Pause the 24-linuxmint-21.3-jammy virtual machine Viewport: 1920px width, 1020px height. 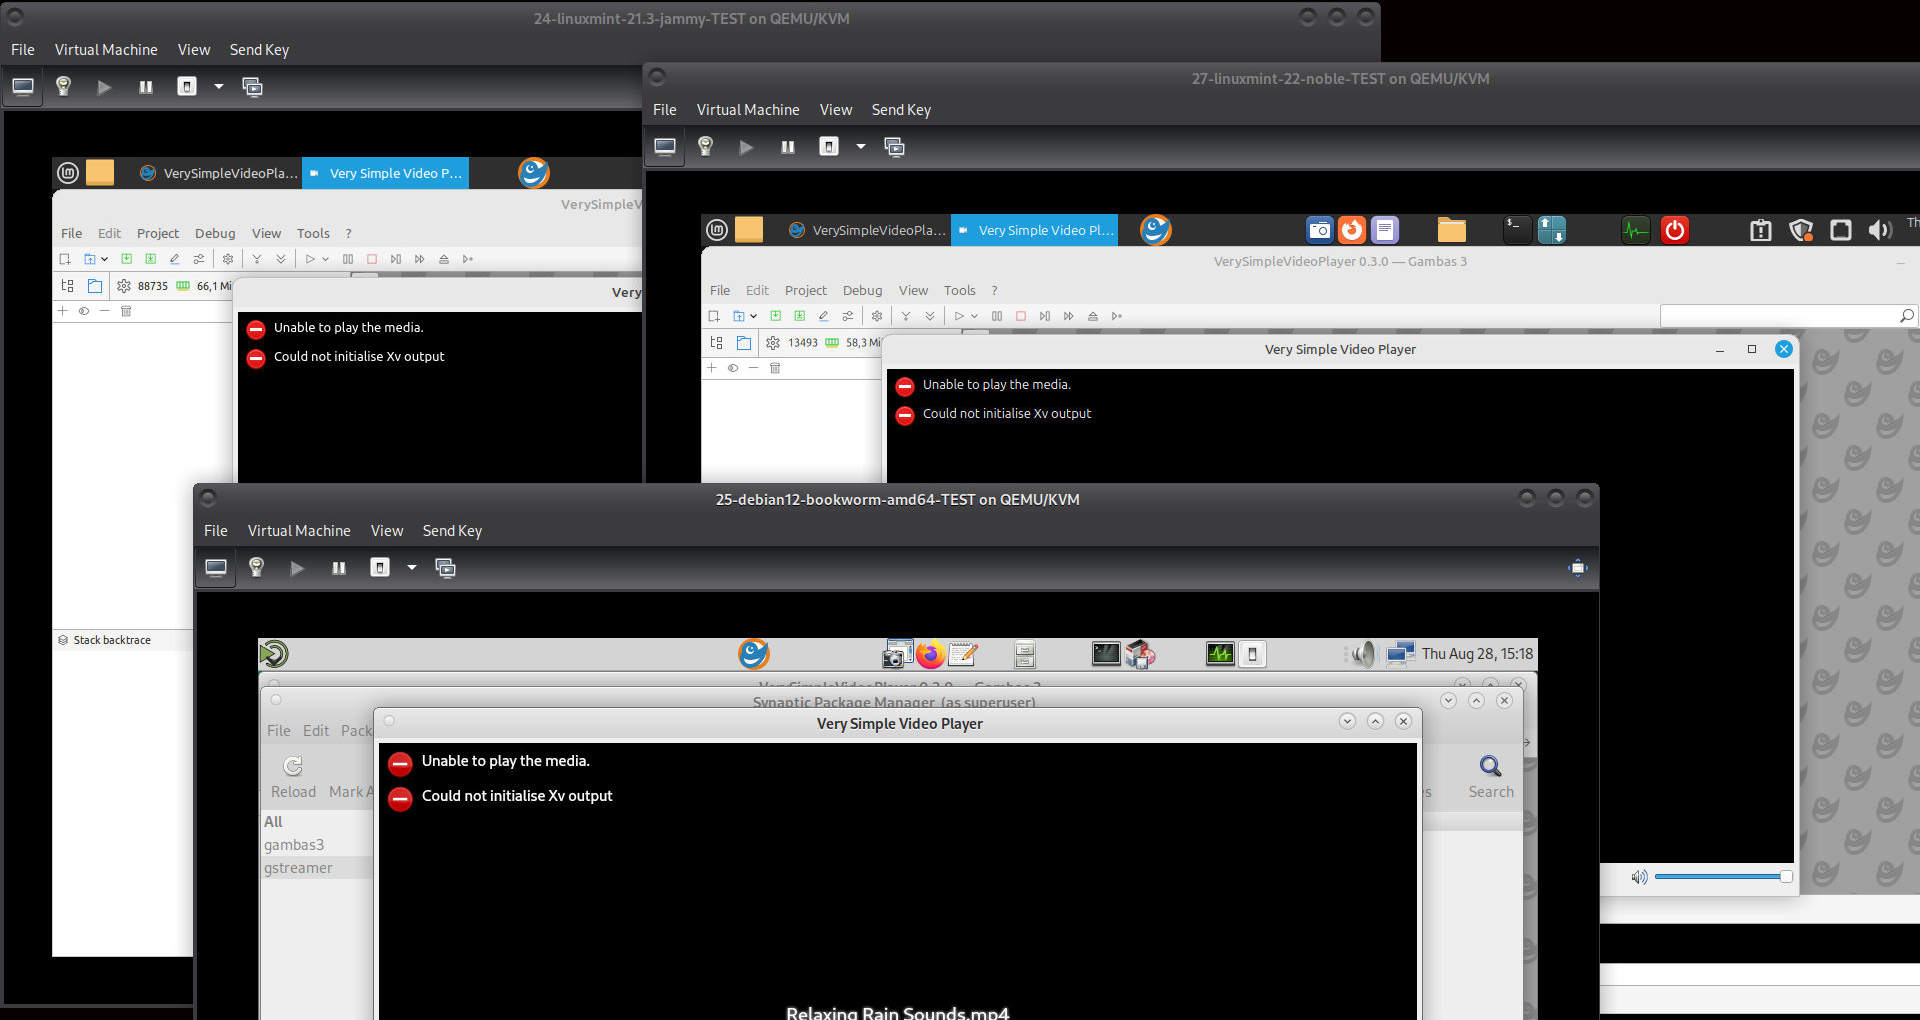(146, 87)
